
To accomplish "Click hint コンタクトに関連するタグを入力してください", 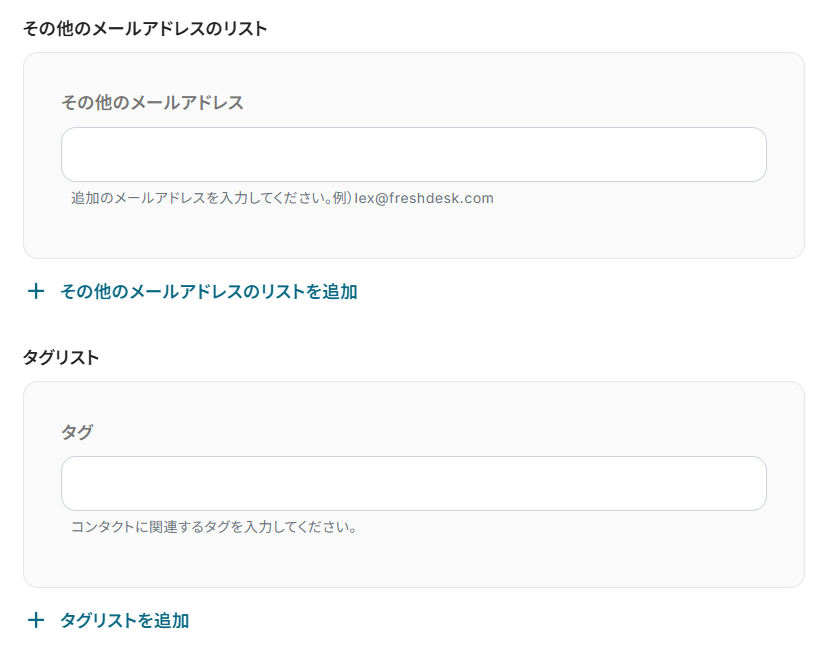I will tap(214, 527).
